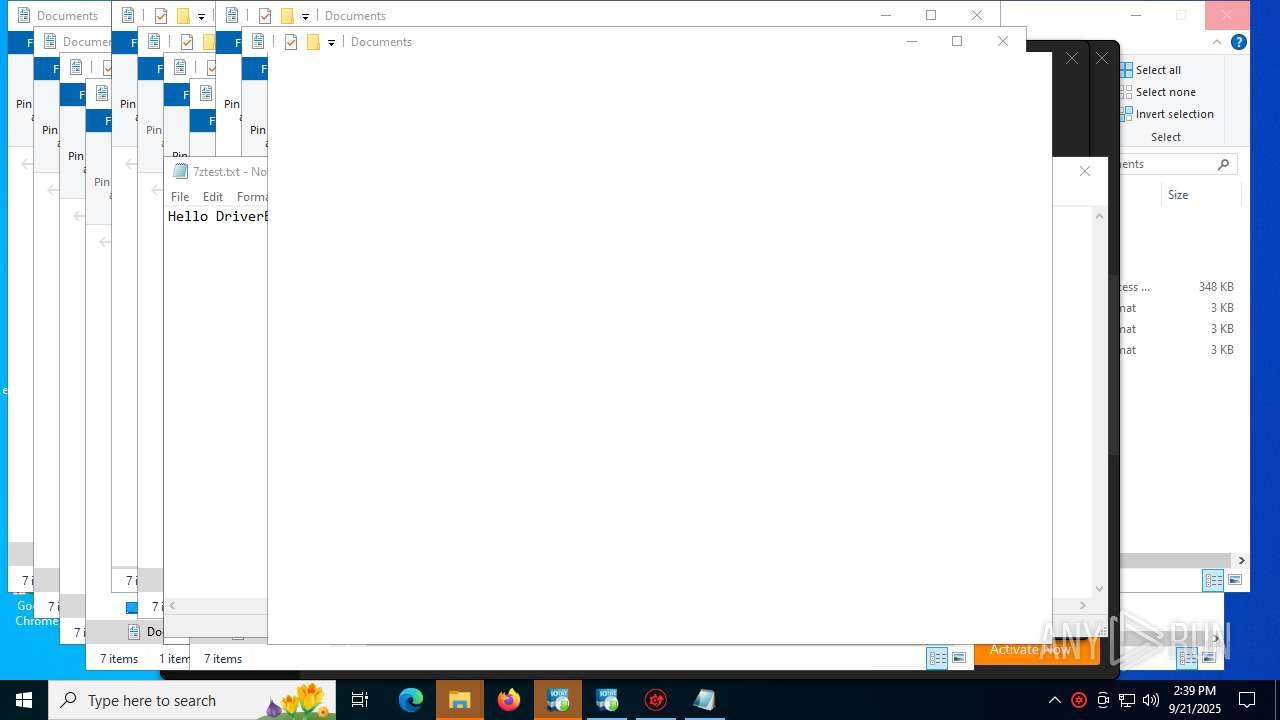Open the Windows Start menu
Screen dimensions: 1280x720
coord(24,700)
